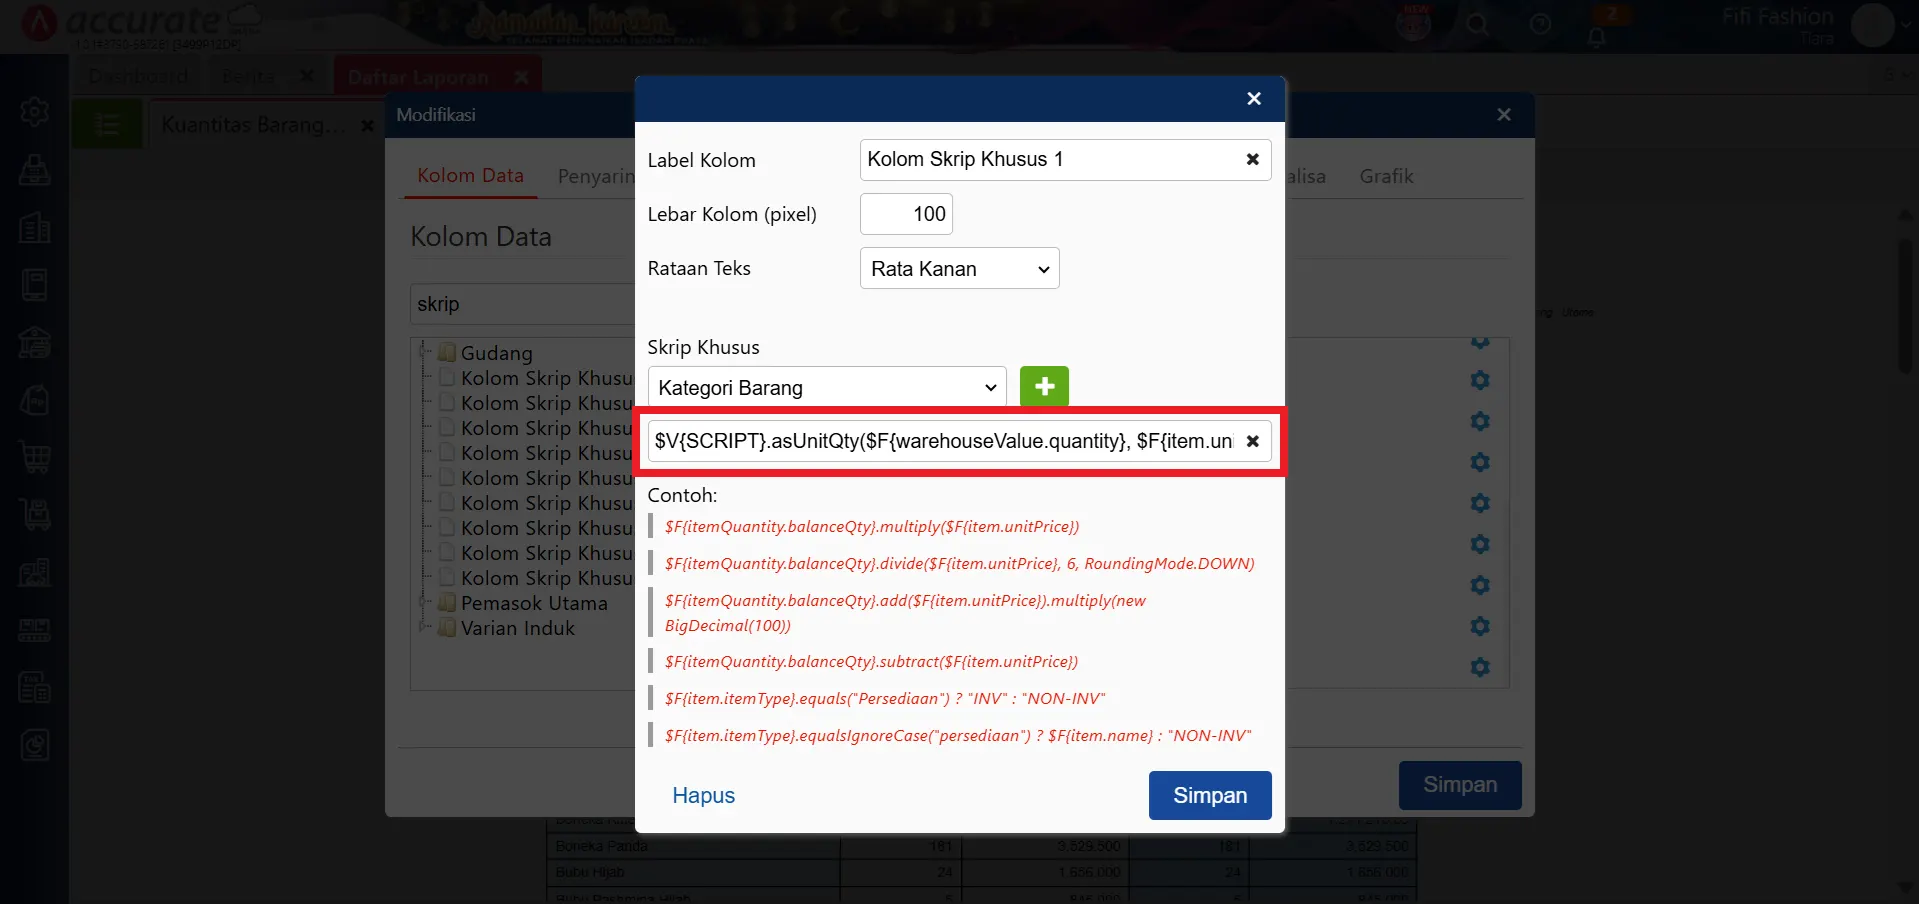Clear the custom script formula field

pyautogui.click(x=1252, y=441)
